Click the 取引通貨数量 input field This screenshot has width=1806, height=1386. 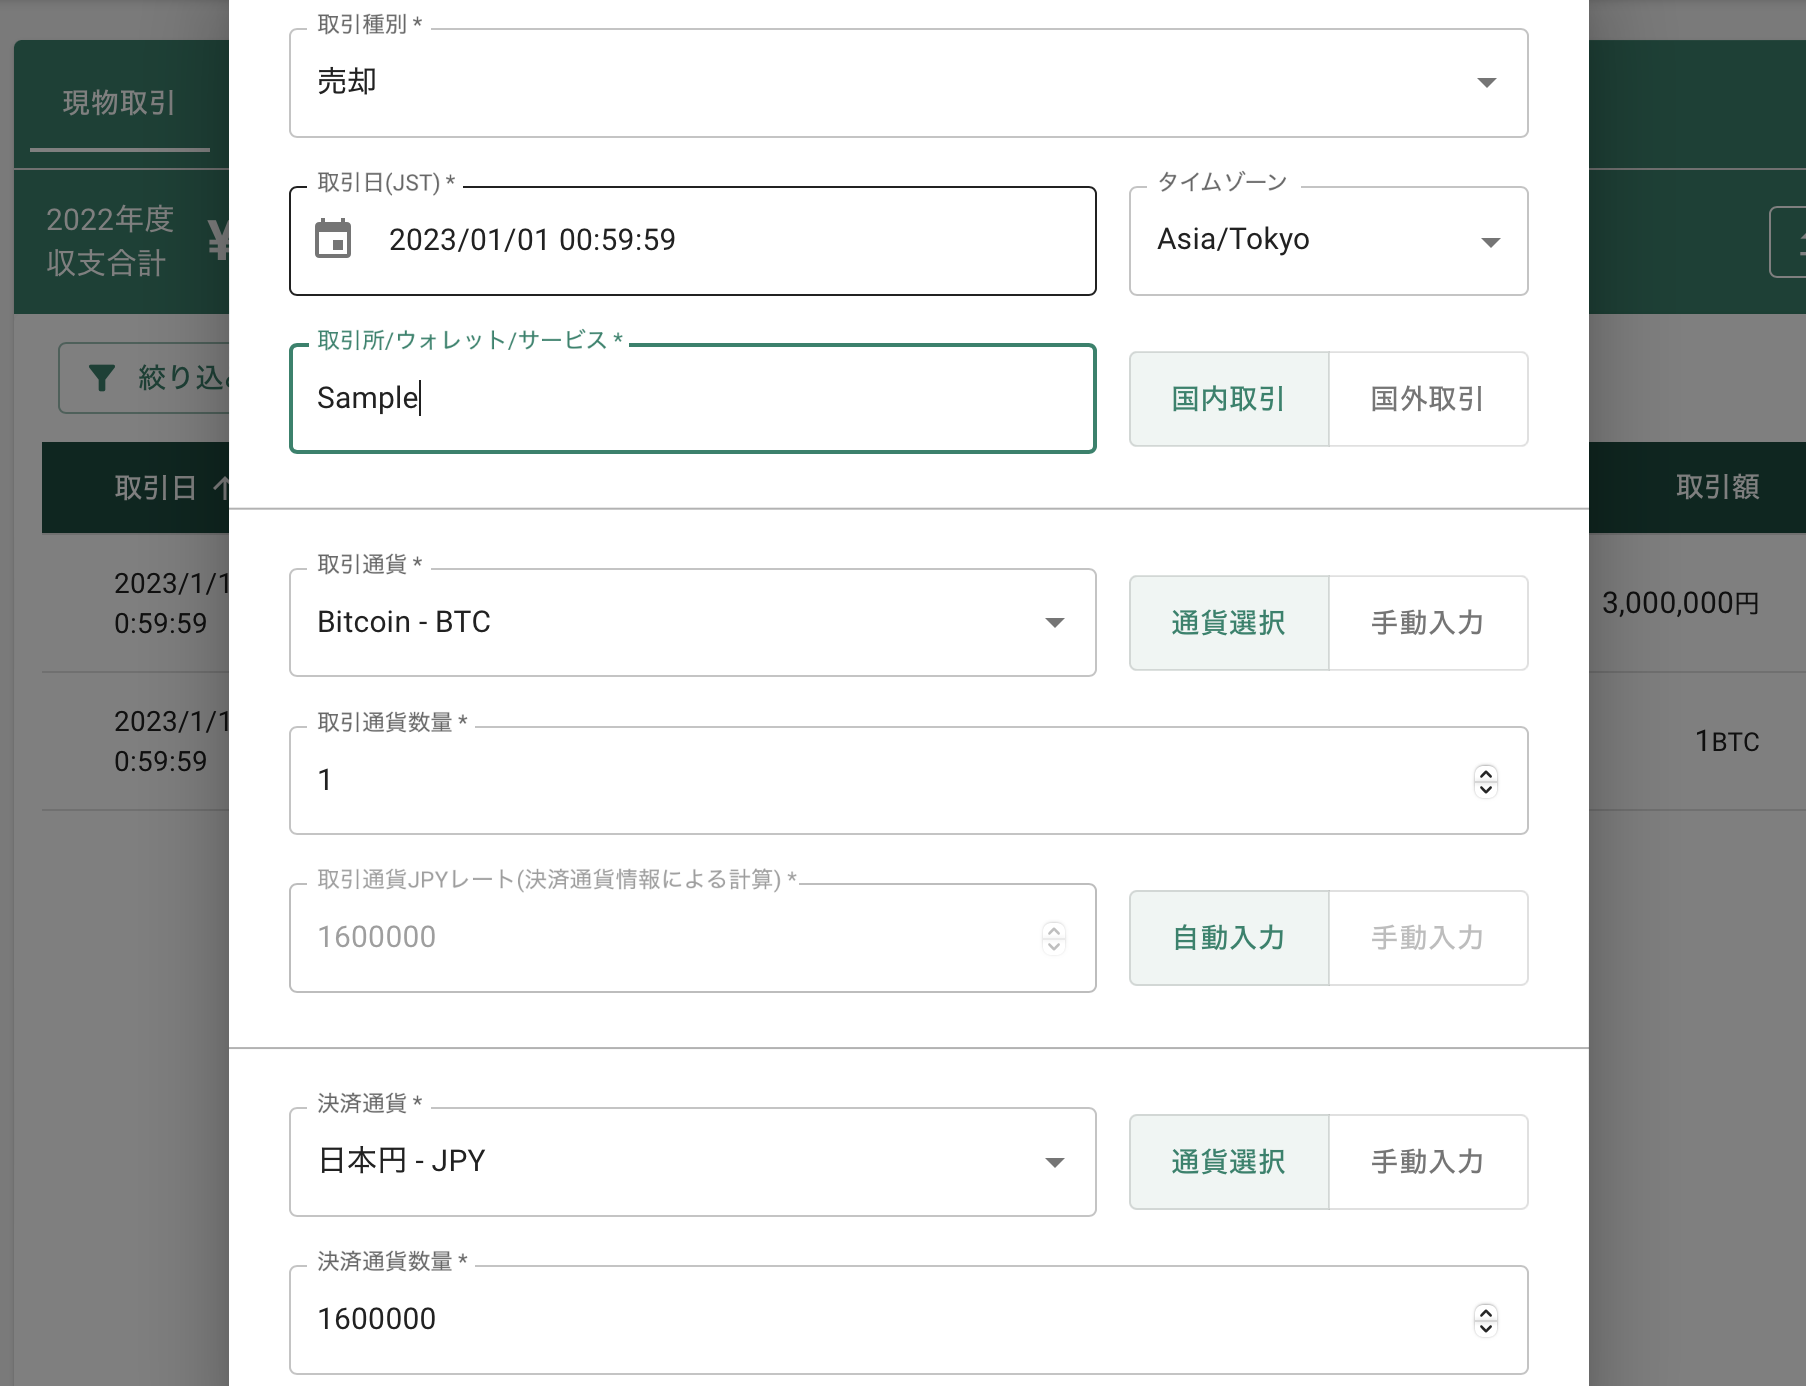[908, 780]
